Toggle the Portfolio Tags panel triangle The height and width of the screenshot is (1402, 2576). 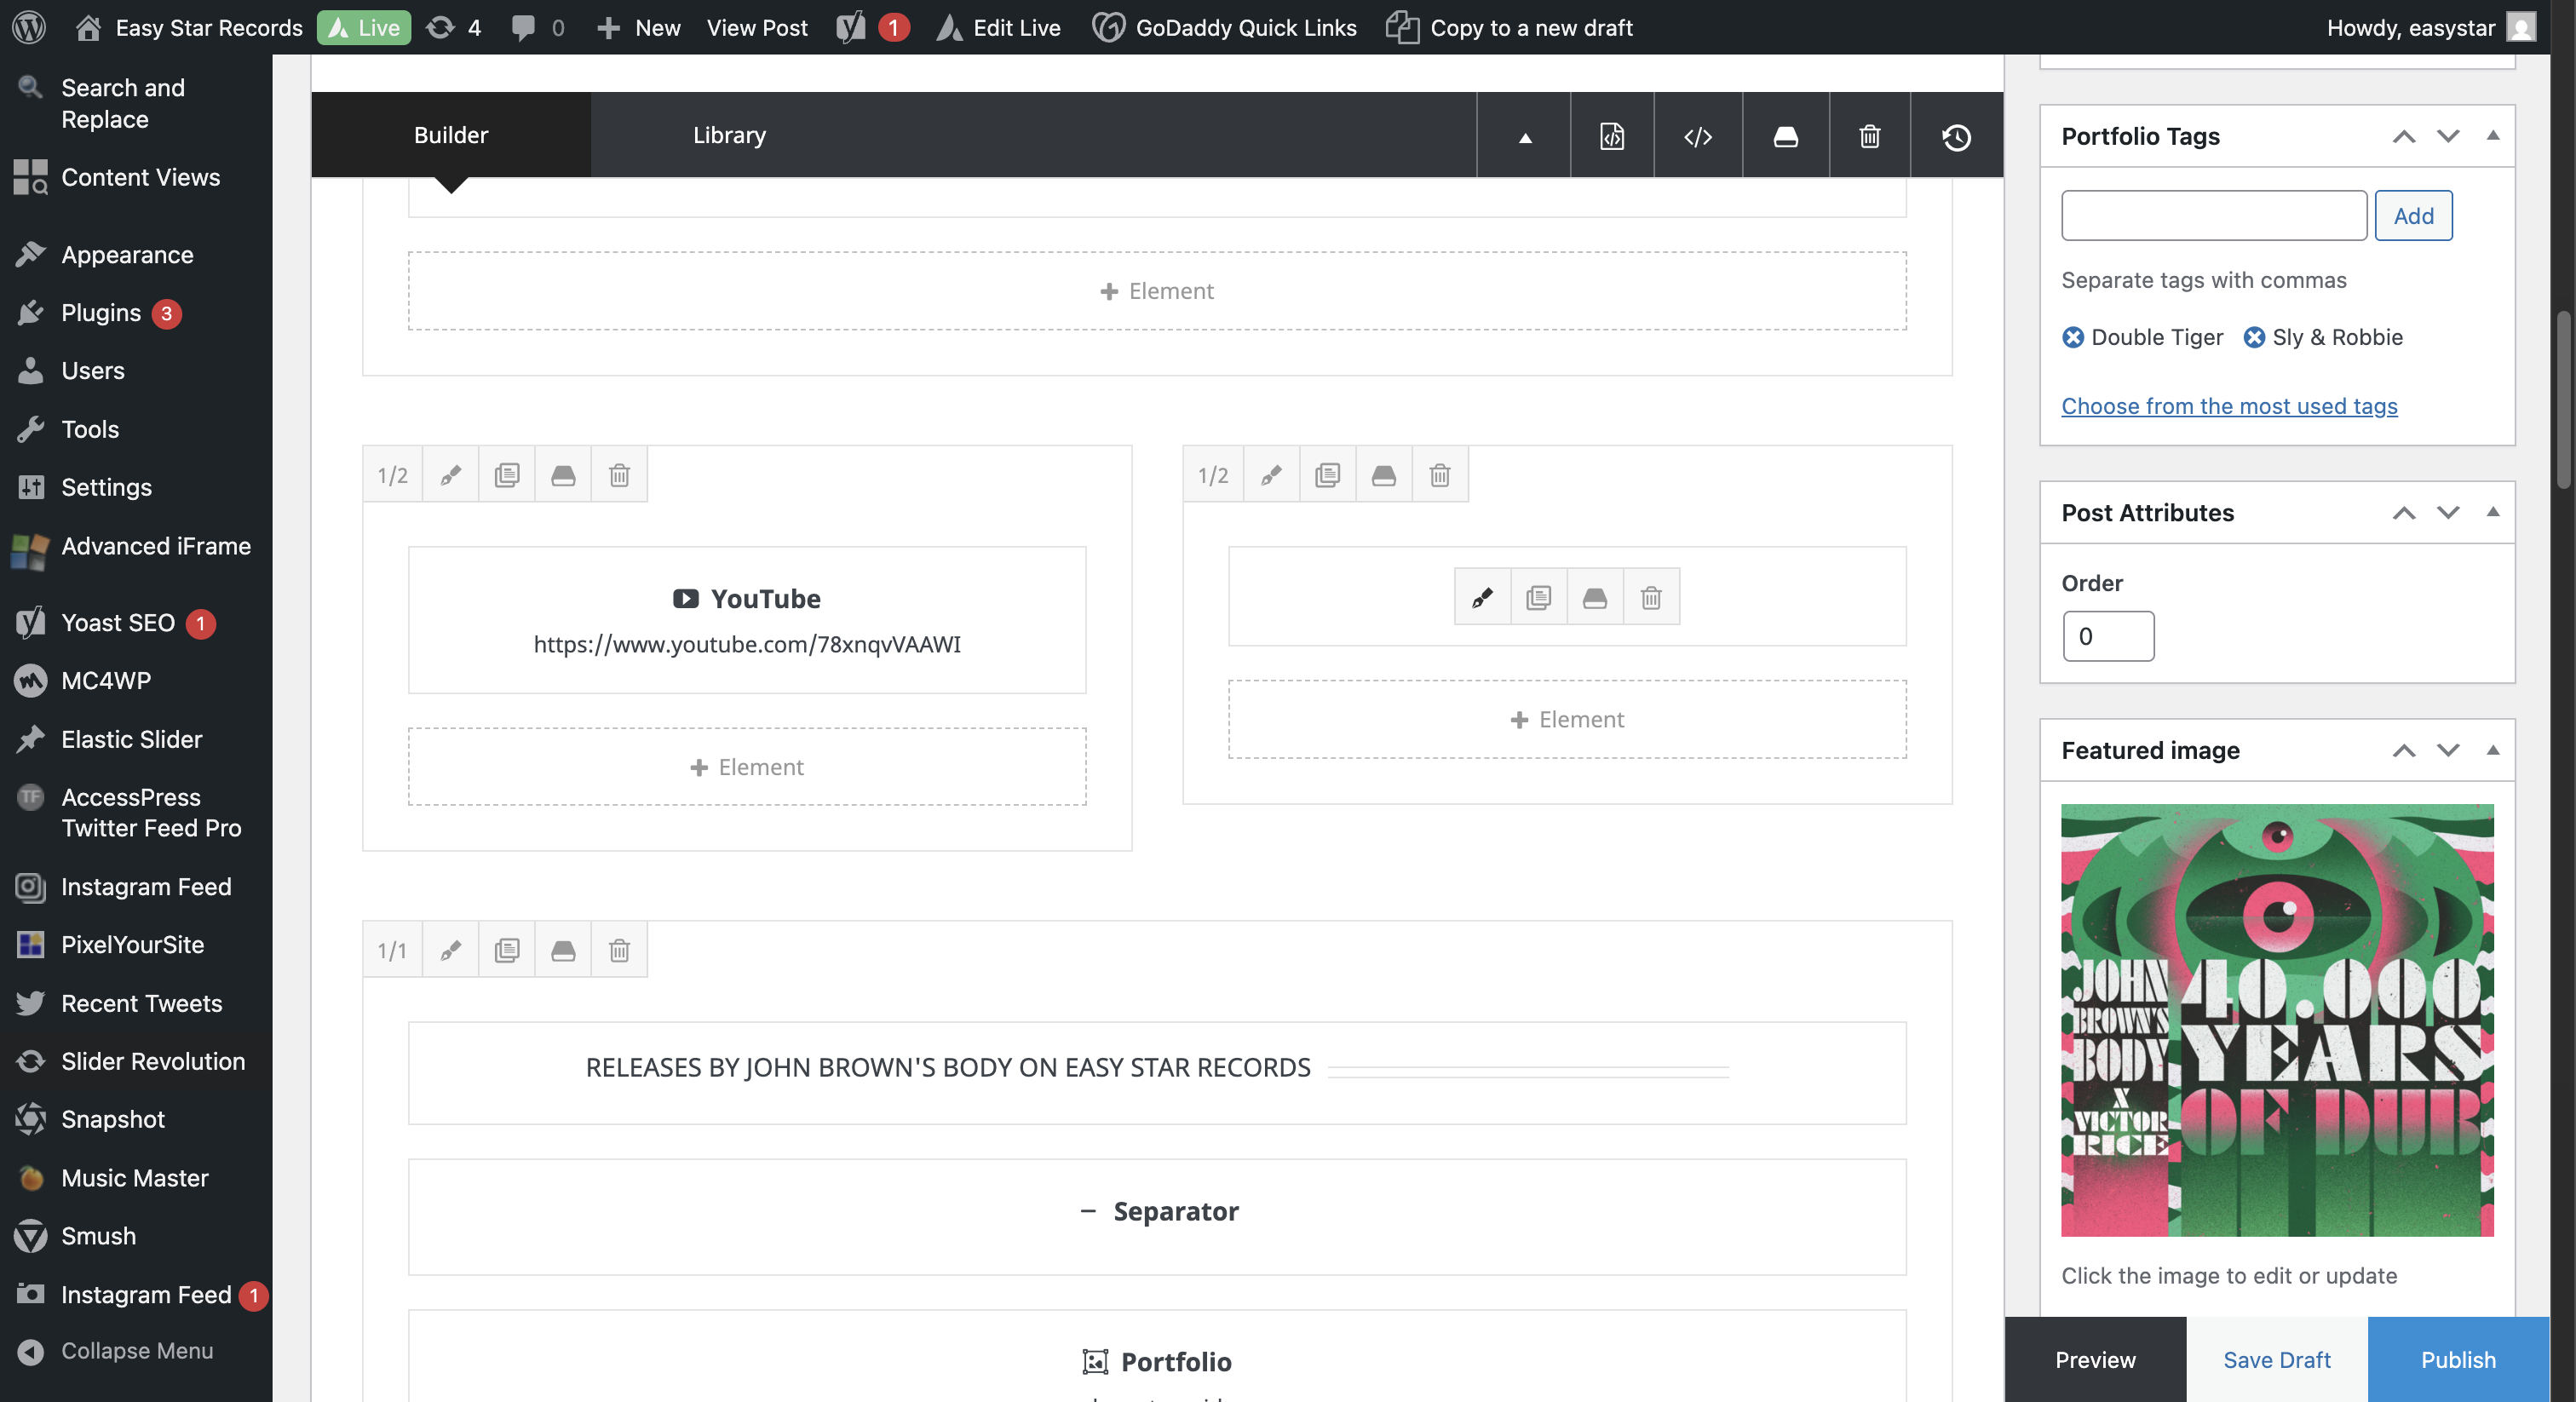coord(2492,135)
